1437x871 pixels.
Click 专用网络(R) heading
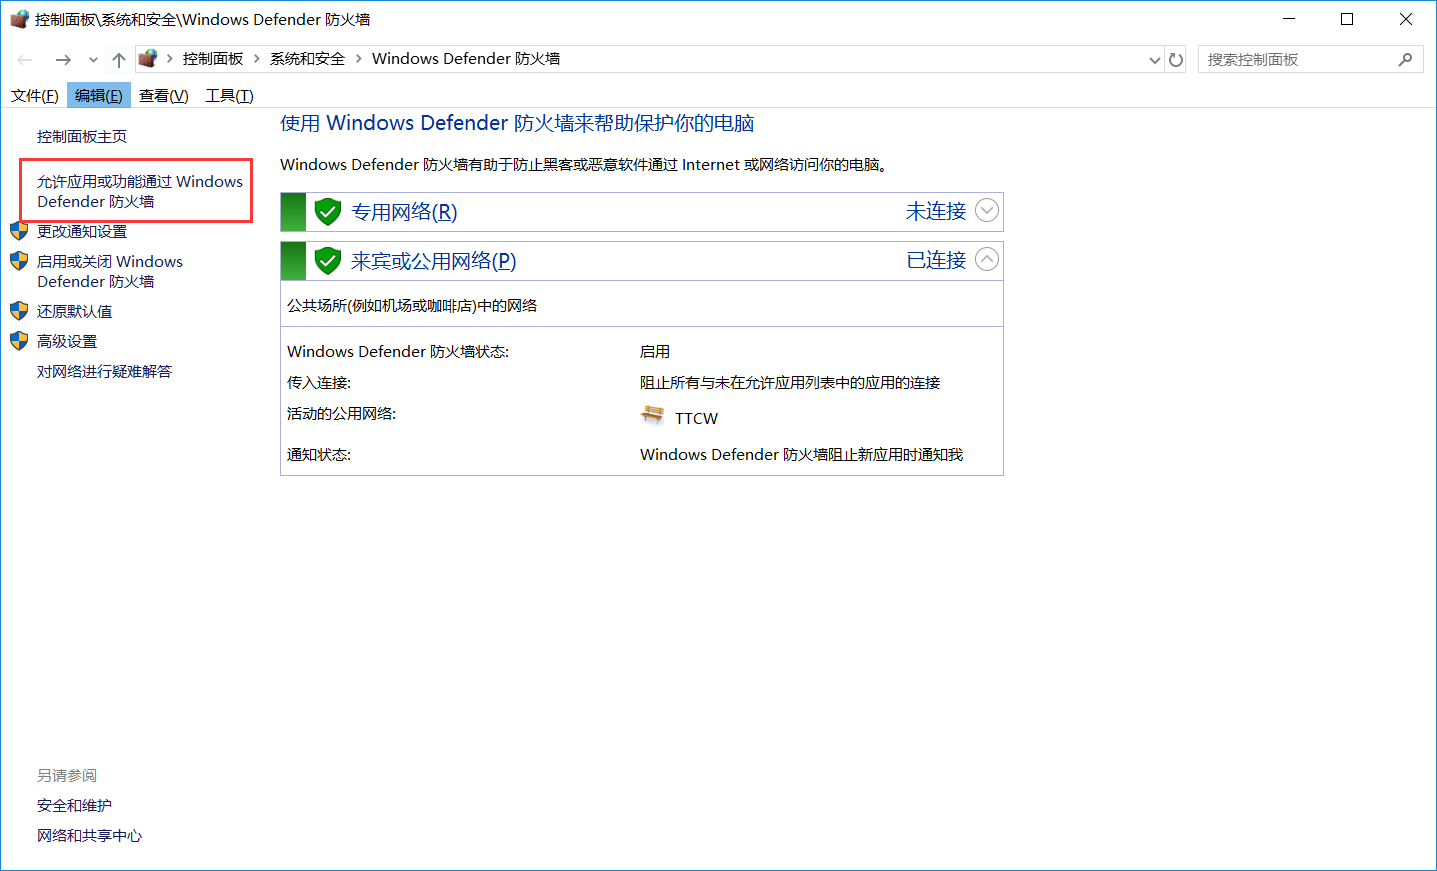[404, 212]
